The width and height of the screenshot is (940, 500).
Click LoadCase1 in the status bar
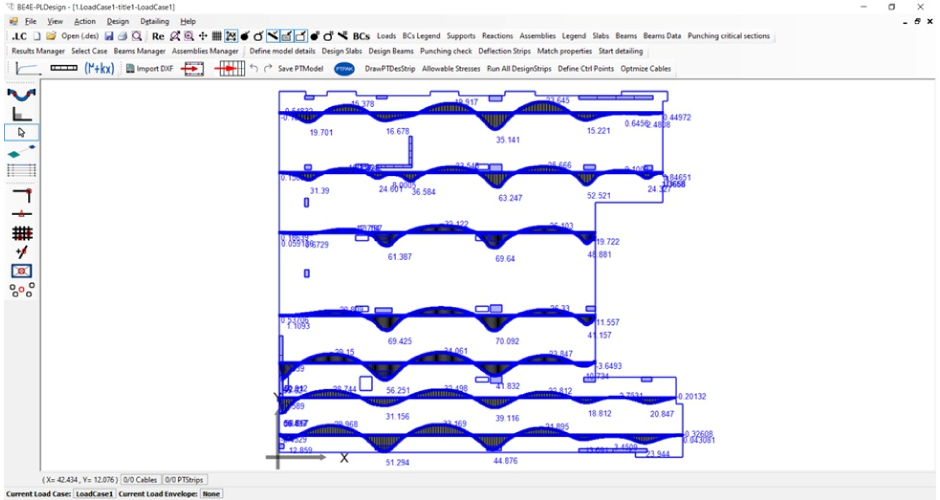point(94,493)
